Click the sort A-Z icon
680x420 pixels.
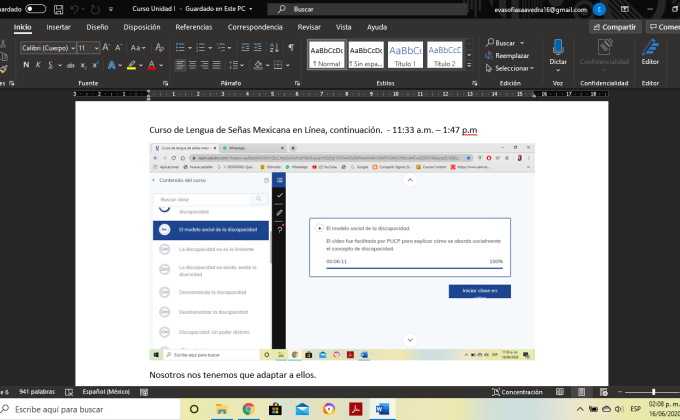[x=274, y=48]
